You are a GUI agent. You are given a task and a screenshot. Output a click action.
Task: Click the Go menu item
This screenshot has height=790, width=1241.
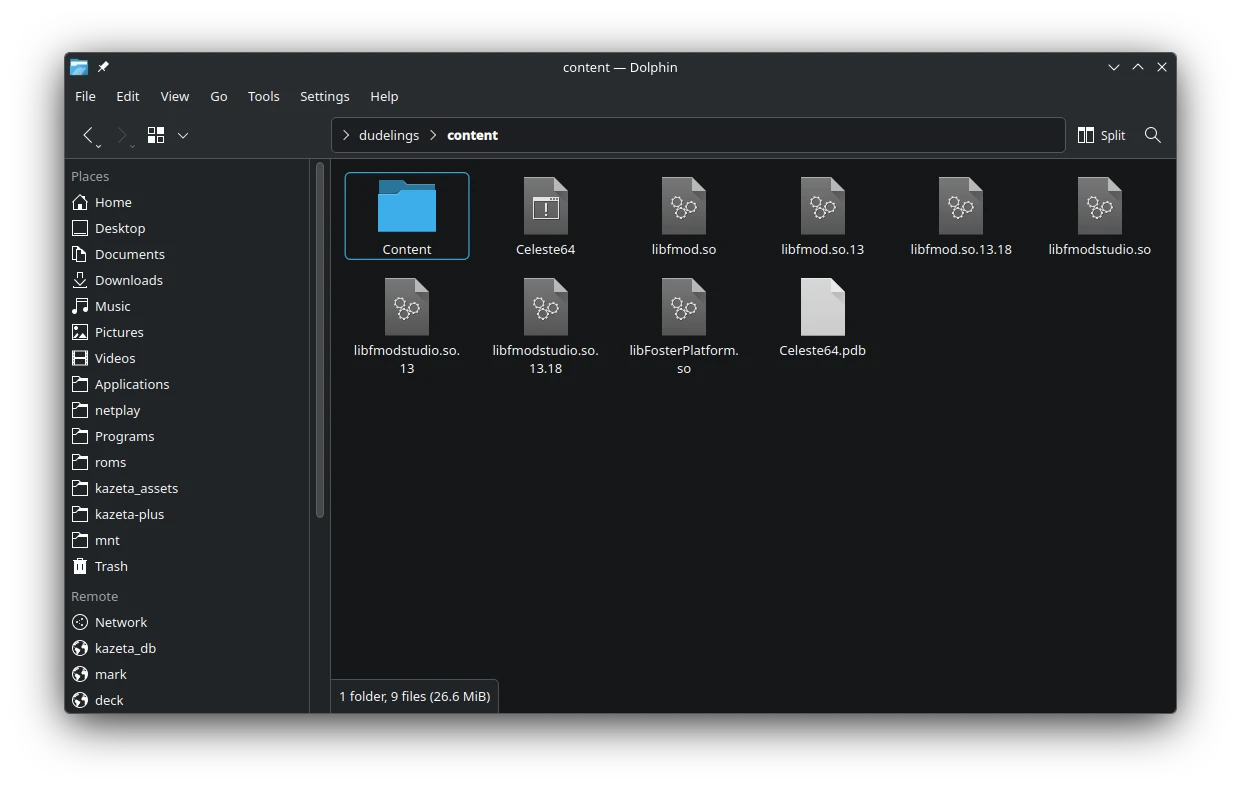tap(219, 96)
